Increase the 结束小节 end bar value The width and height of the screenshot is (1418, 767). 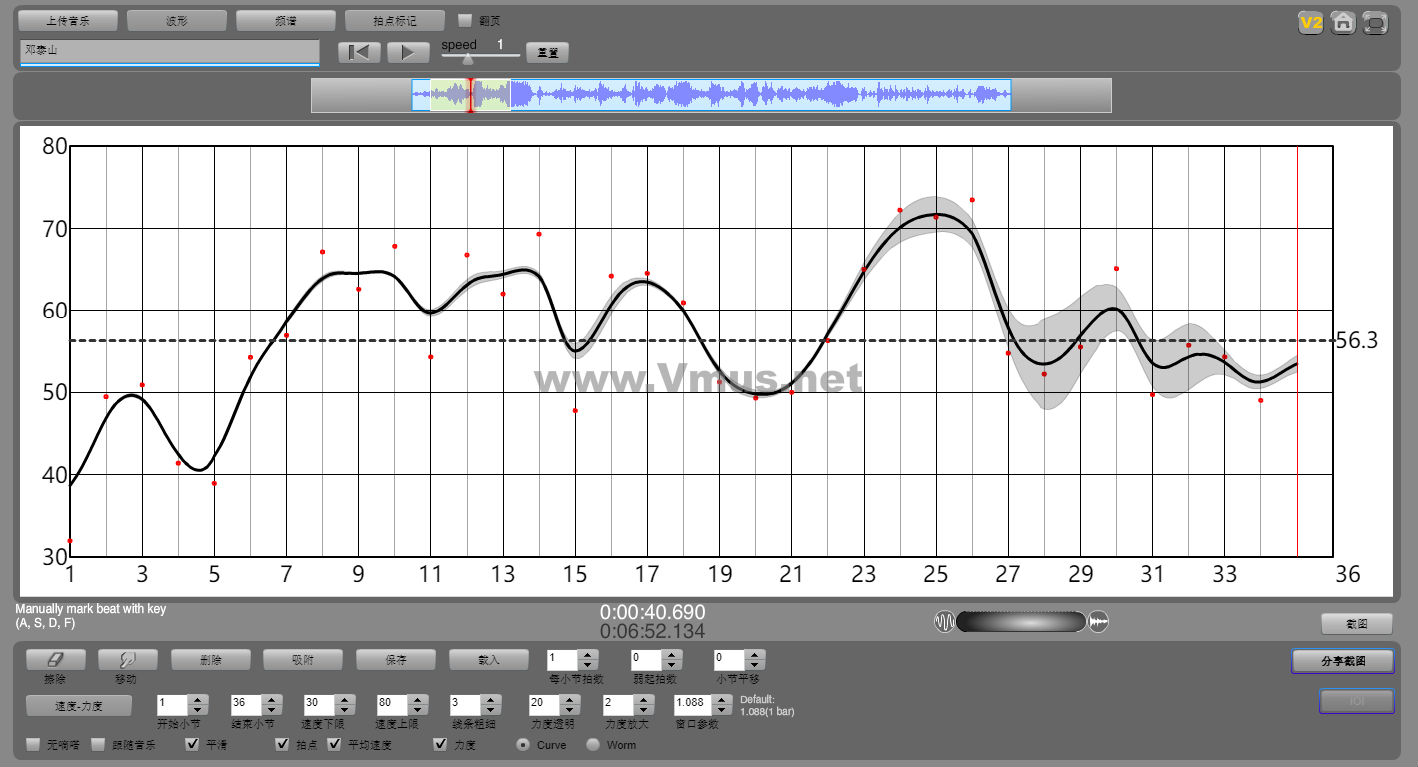tap(270, 699)
